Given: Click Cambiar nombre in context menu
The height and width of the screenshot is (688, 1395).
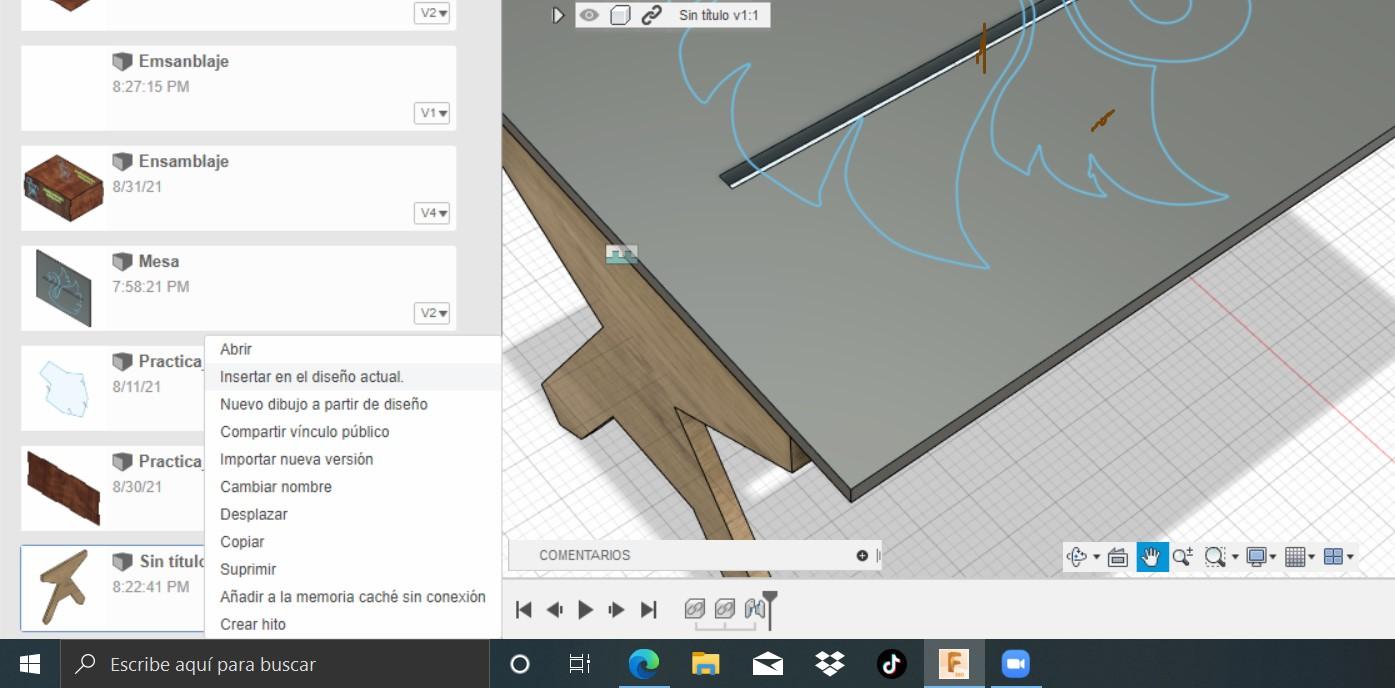Looking at the screenshot, I should [x=276, y=487].
